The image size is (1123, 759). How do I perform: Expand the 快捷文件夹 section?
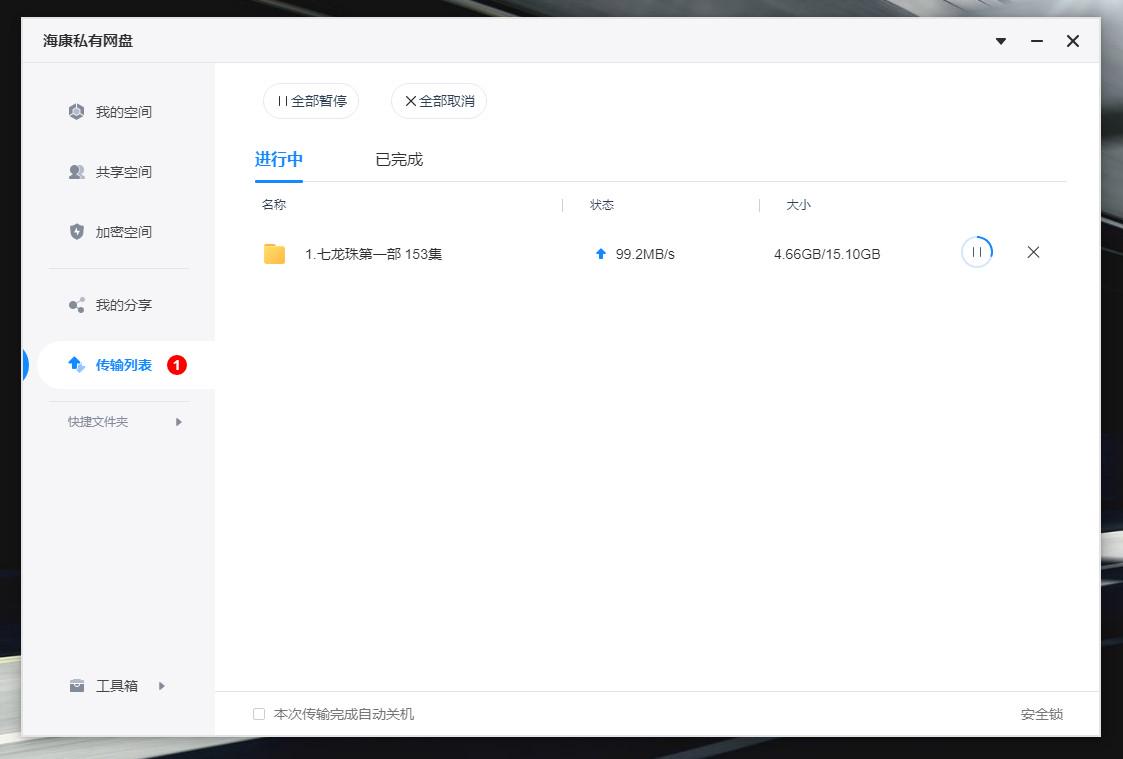pos(178,421)
